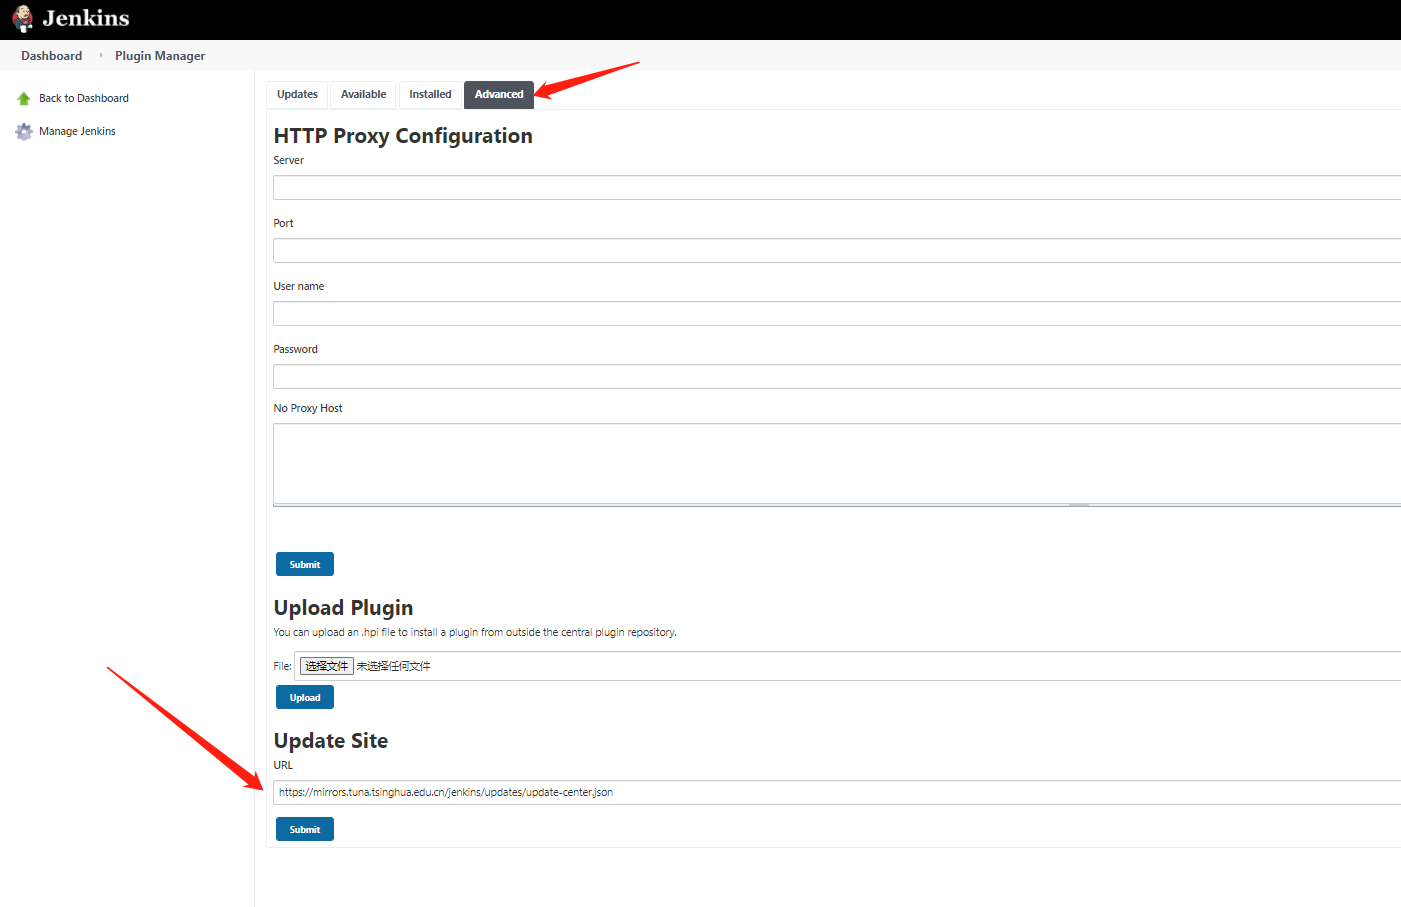The height and width of the screenshot is (907, 1401).
Task: Open Back to Dashboard link
Action: [x=84, y=98]
